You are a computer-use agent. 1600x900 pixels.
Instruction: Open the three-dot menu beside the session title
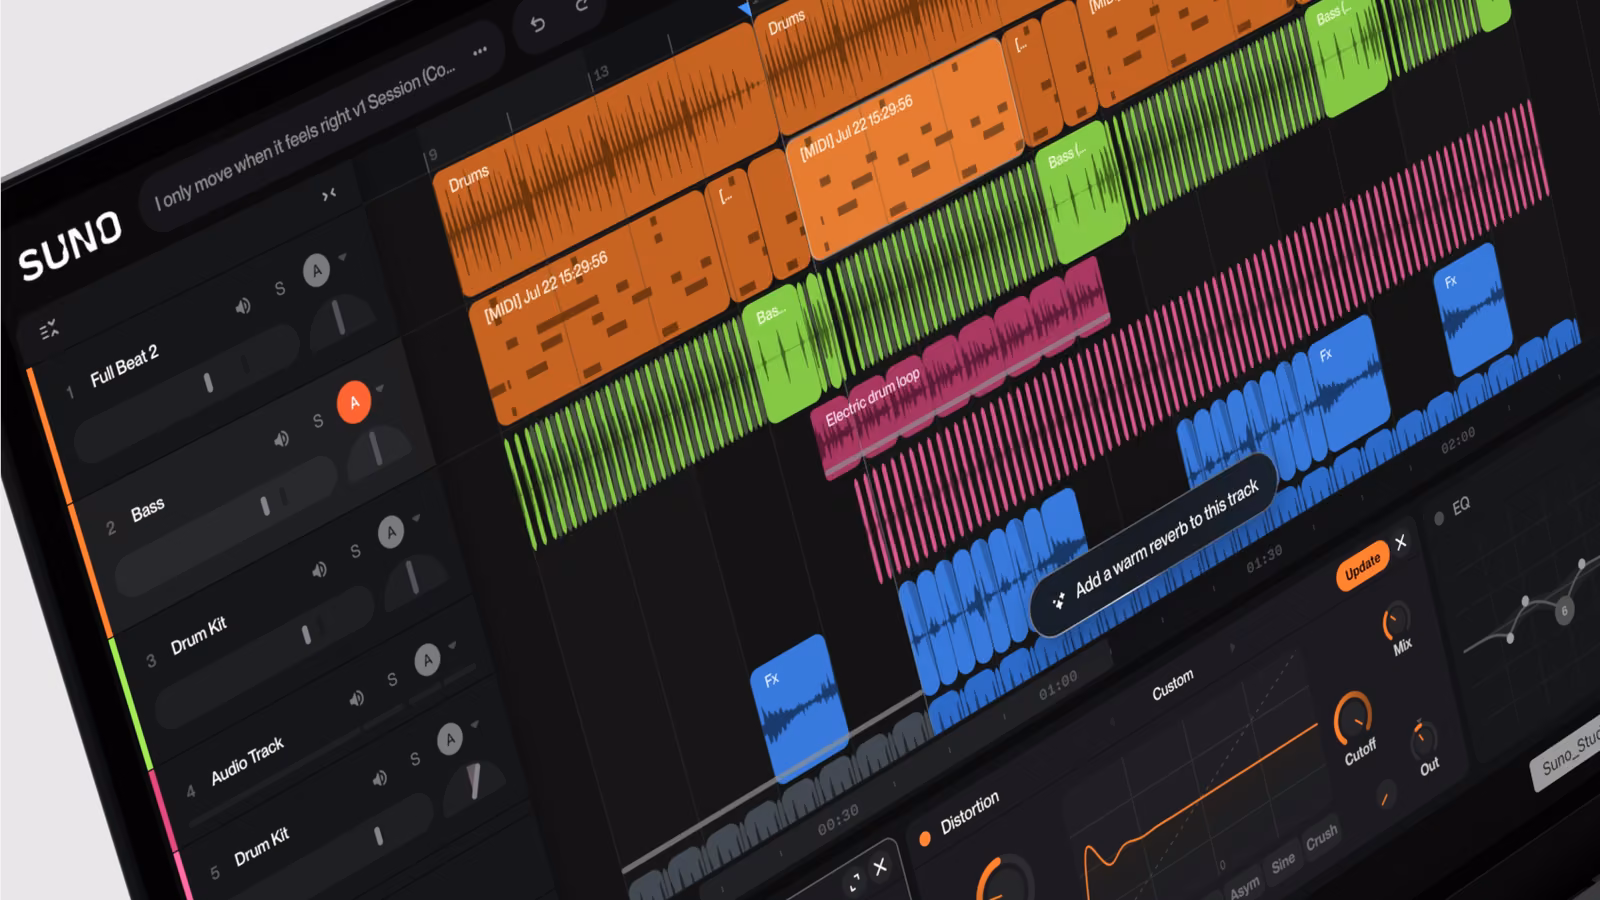(480, 51)
